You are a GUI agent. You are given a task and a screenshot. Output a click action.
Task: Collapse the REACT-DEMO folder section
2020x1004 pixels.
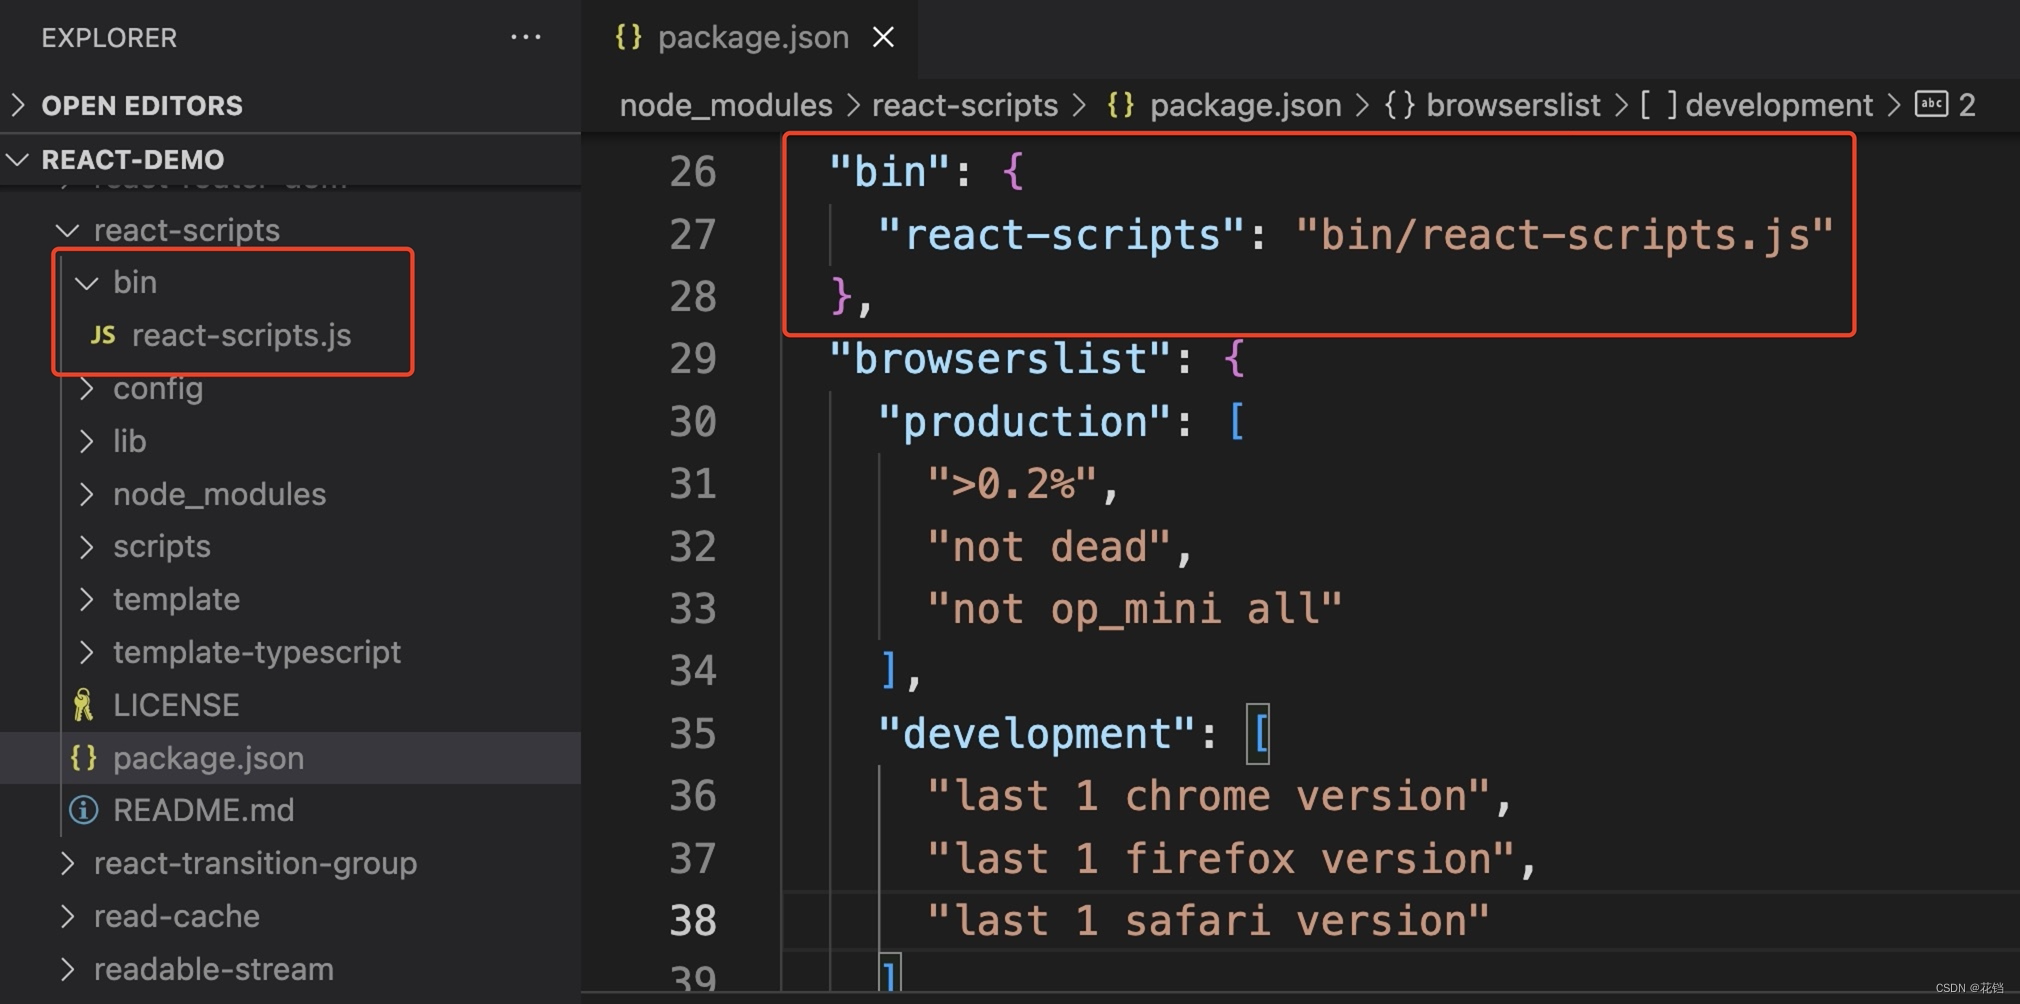290,159
